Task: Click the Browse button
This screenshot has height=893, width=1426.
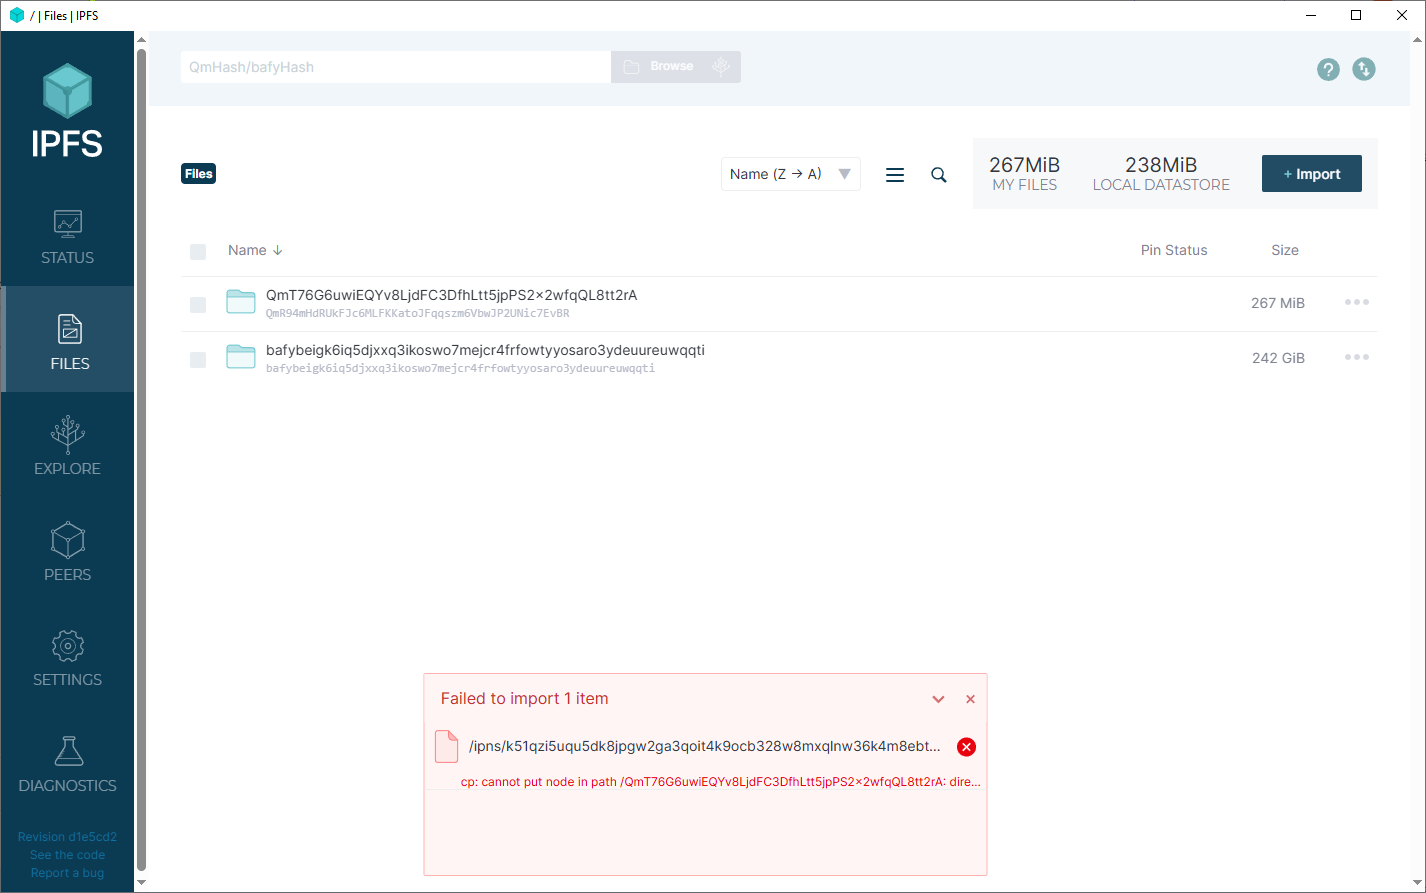Action: (659, 67)
